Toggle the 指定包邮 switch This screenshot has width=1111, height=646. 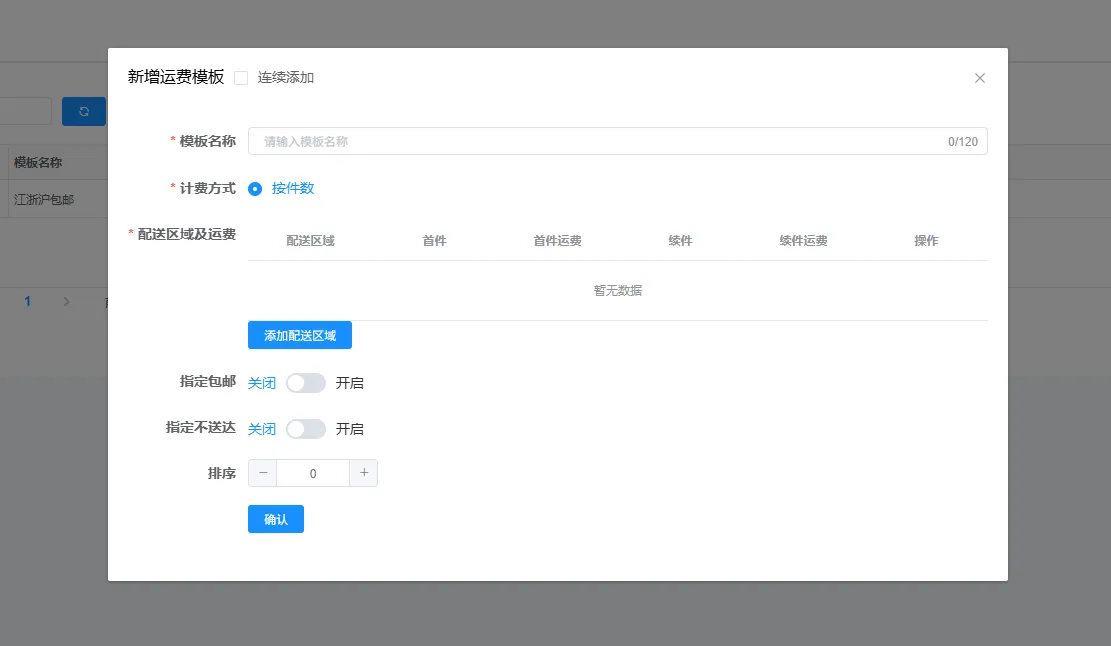click(305, 382)
